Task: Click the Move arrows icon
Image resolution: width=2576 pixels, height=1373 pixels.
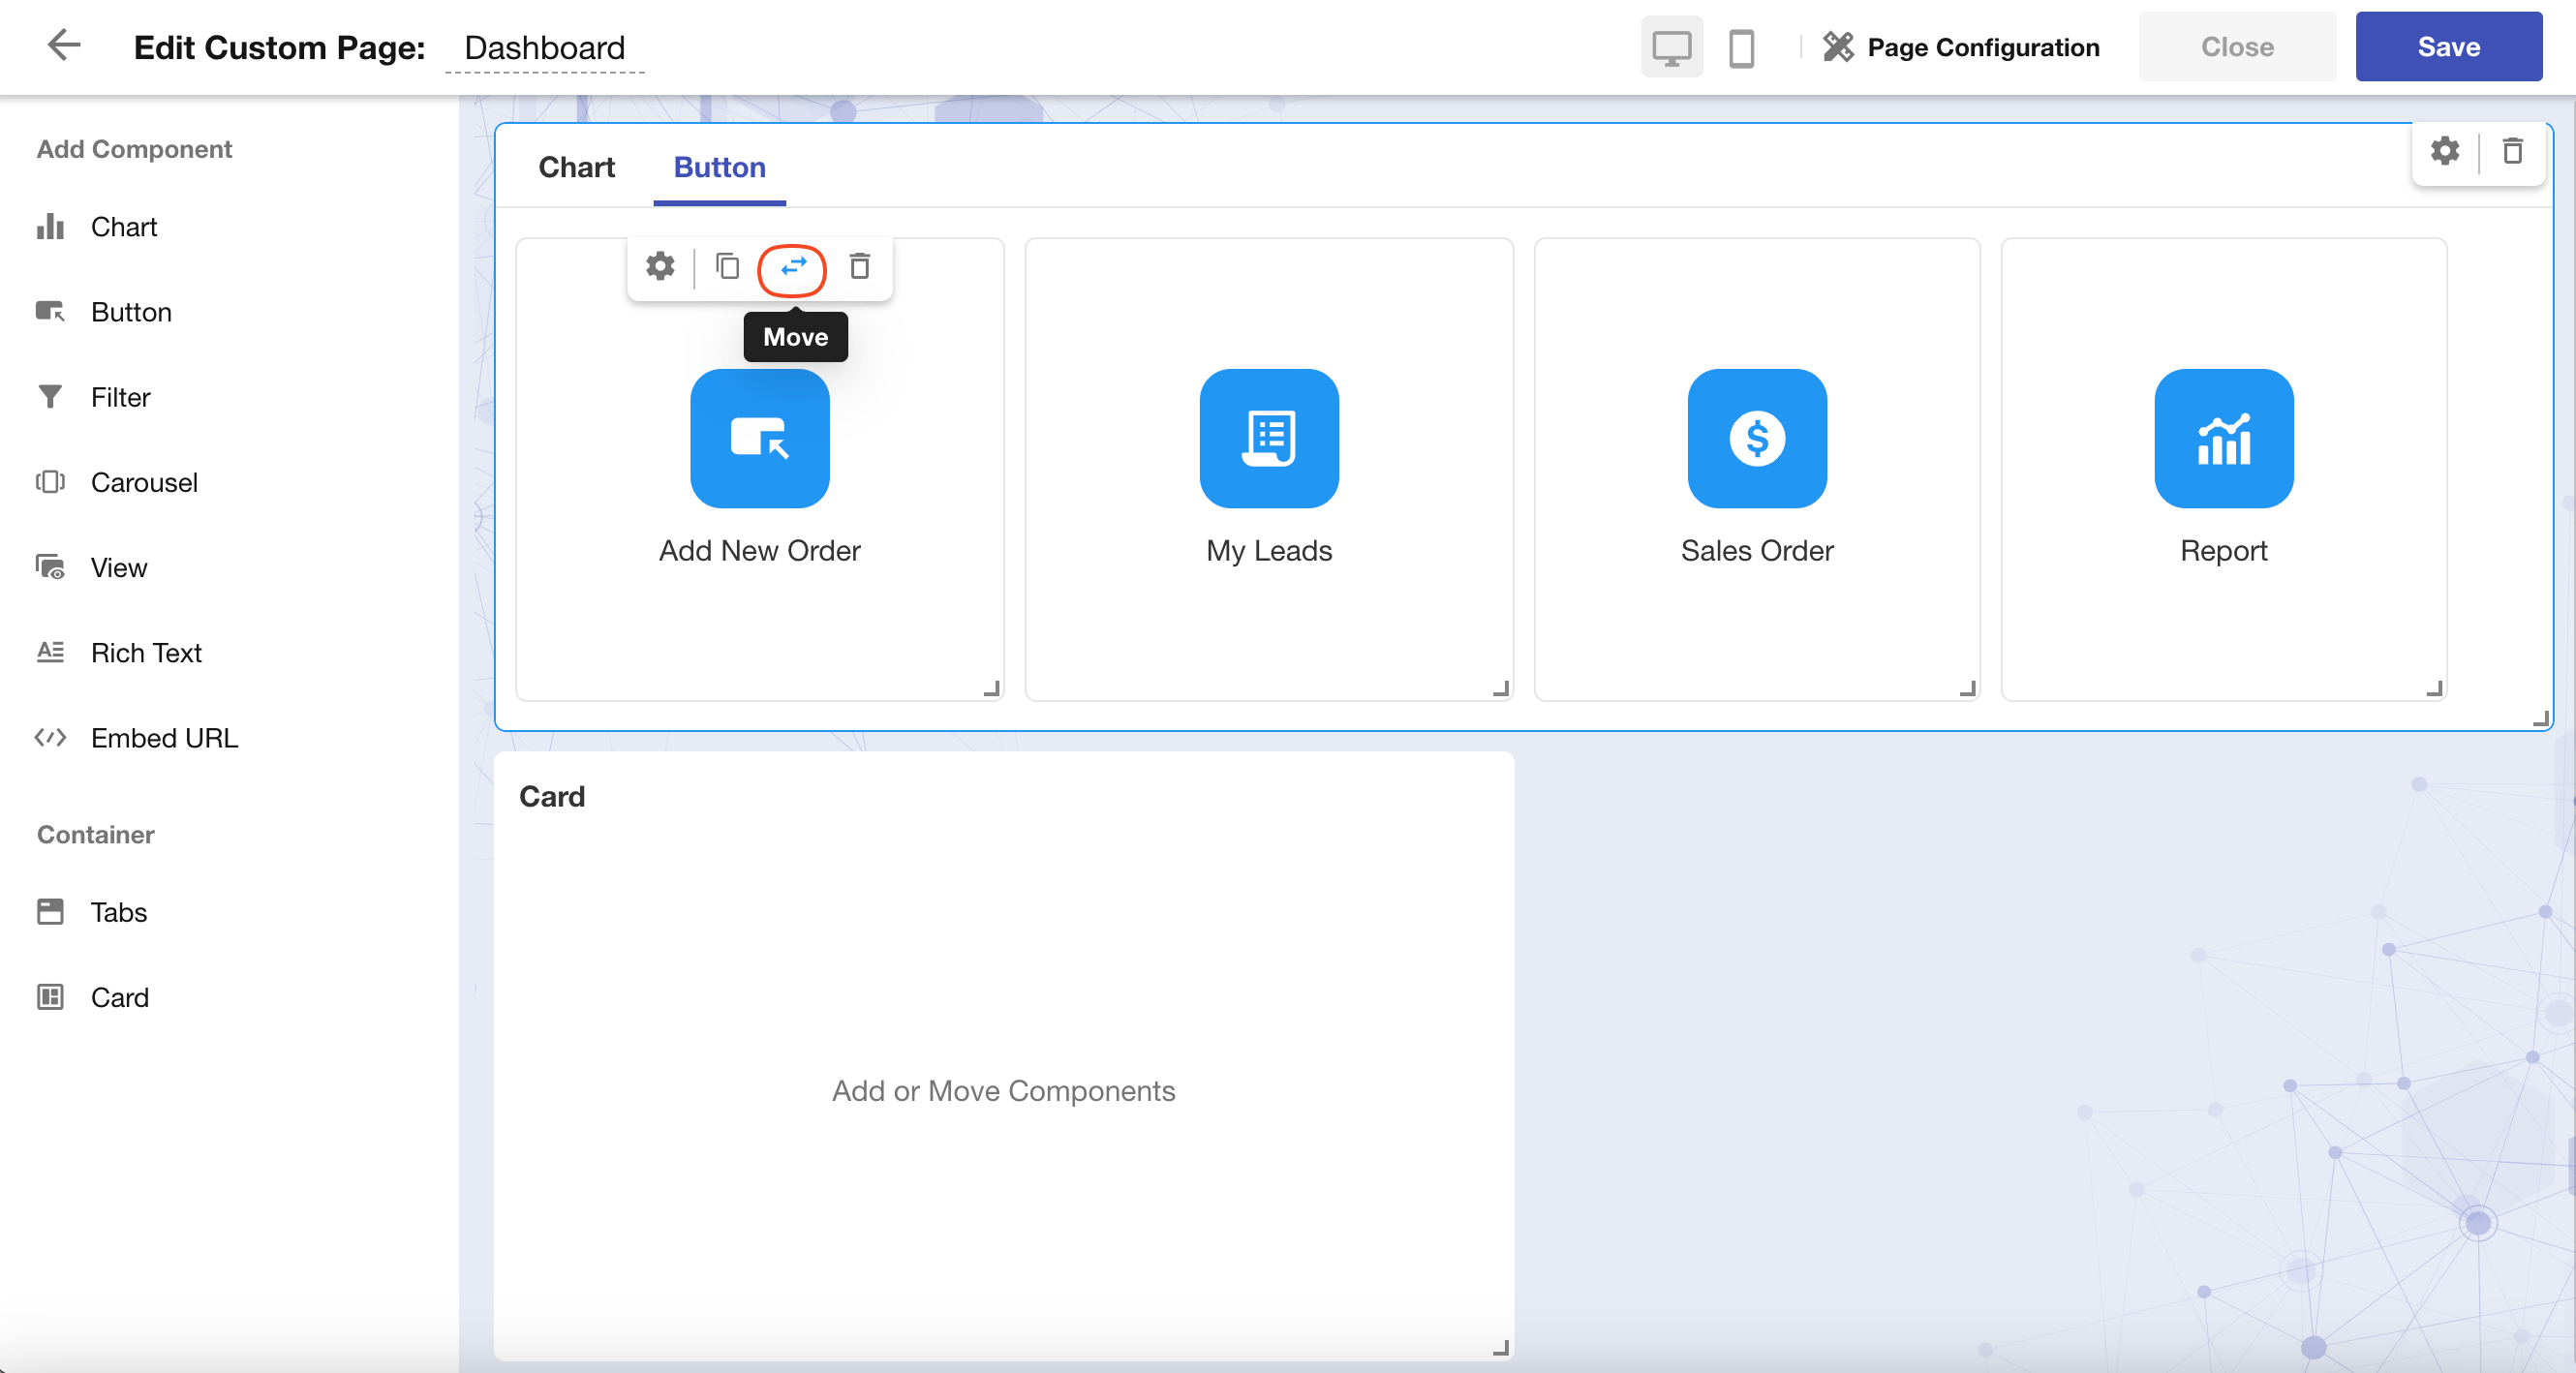Action: [793, 266]
